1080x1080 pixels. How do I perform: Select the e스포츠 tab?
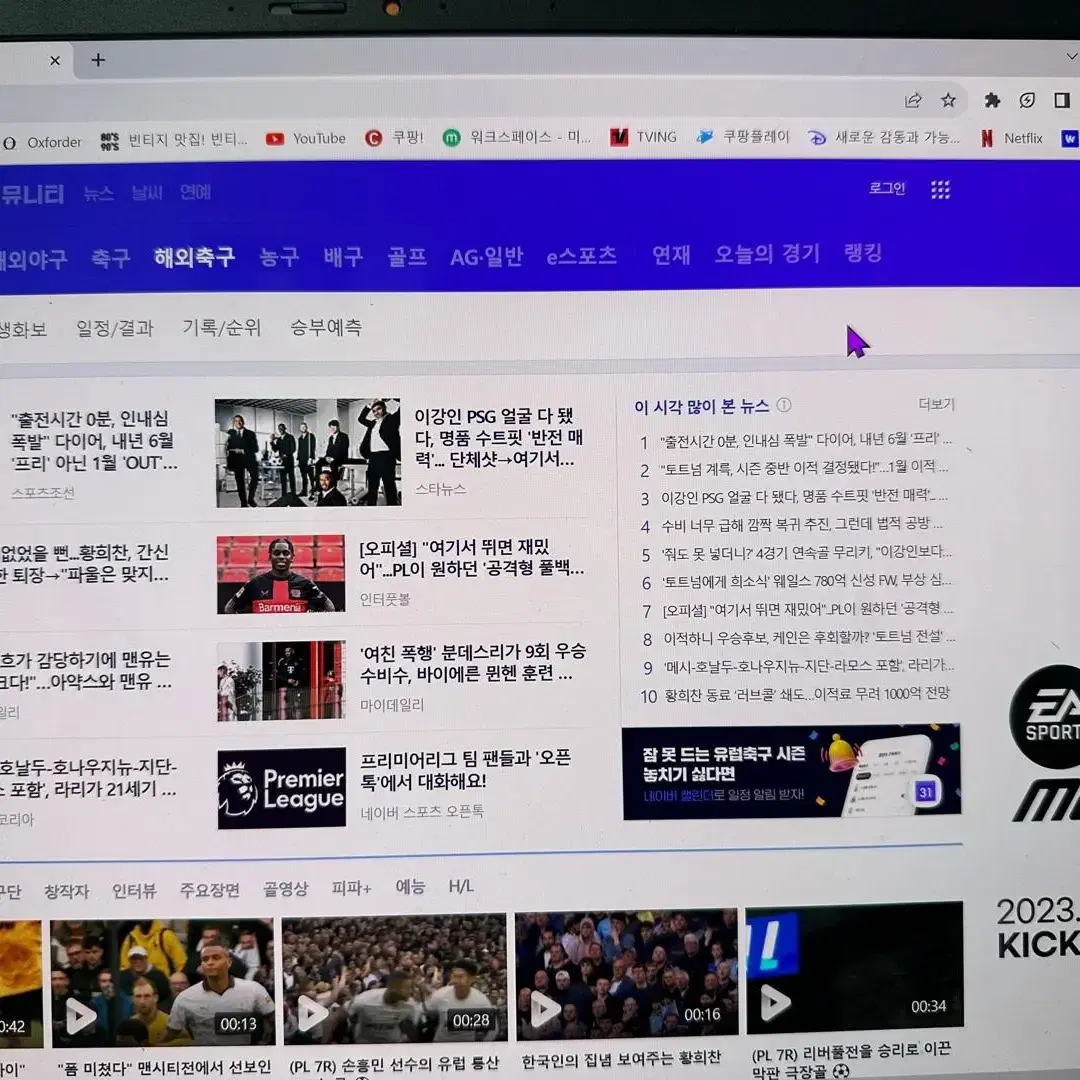[x=581, y=256]
